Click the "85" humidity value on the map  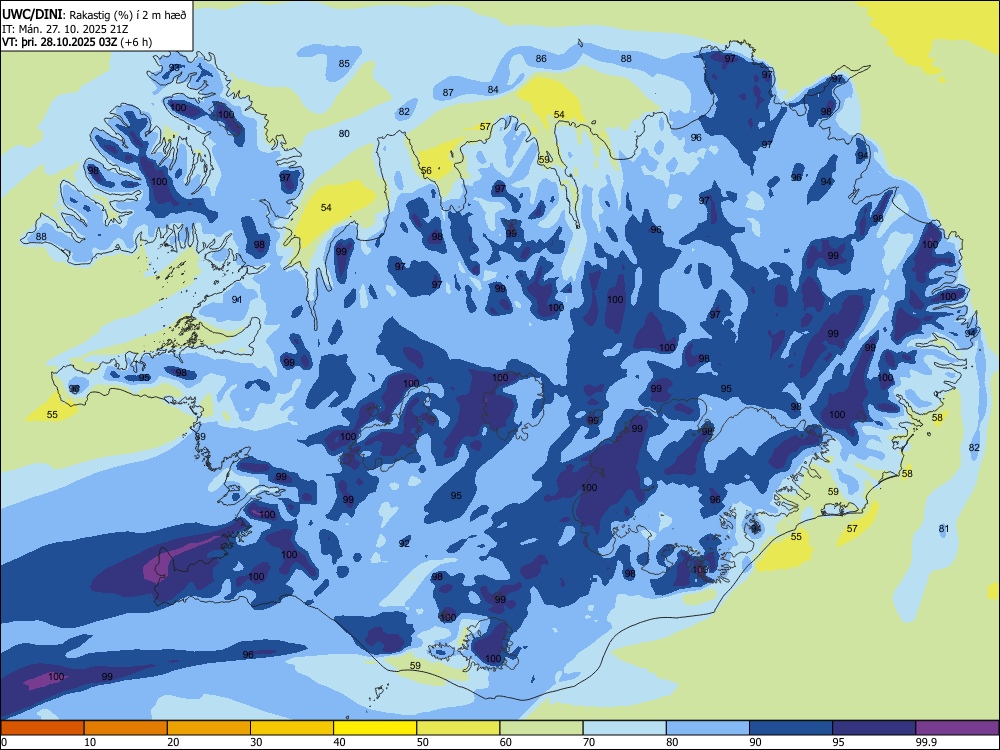(x=344, y=63)
